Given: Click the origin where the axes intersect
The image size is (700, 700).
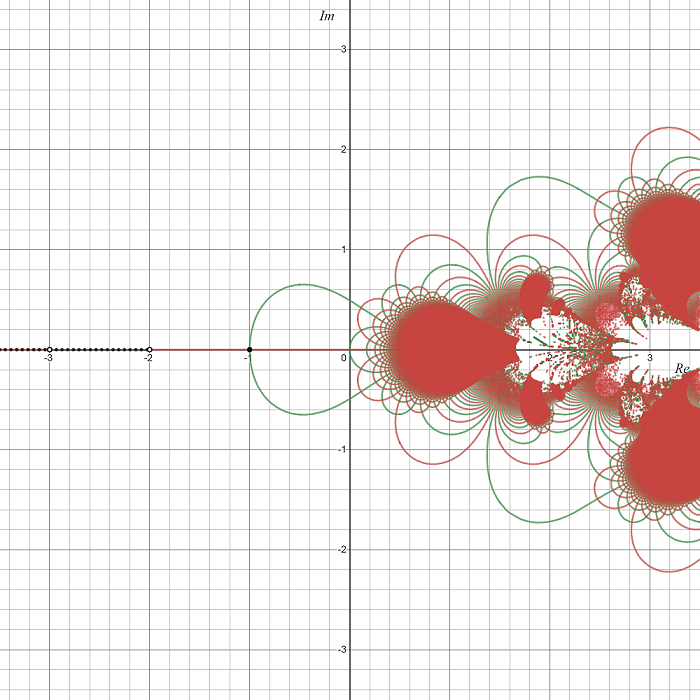Looking at the screenshot, I should click(349, 350).
